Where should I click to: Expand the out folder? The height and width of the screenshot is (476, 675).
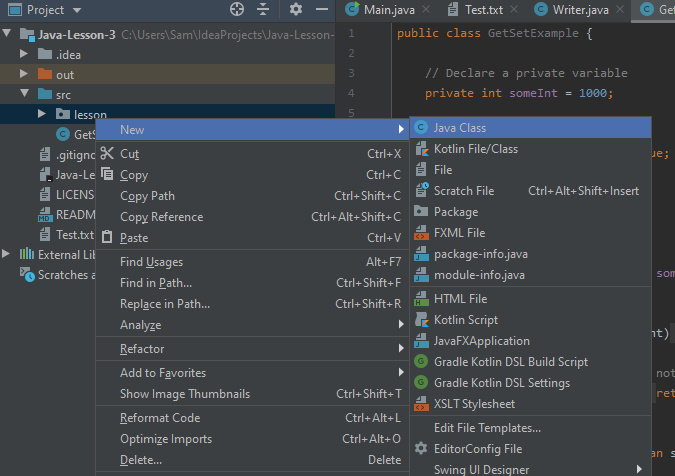[x=24, y=74]
